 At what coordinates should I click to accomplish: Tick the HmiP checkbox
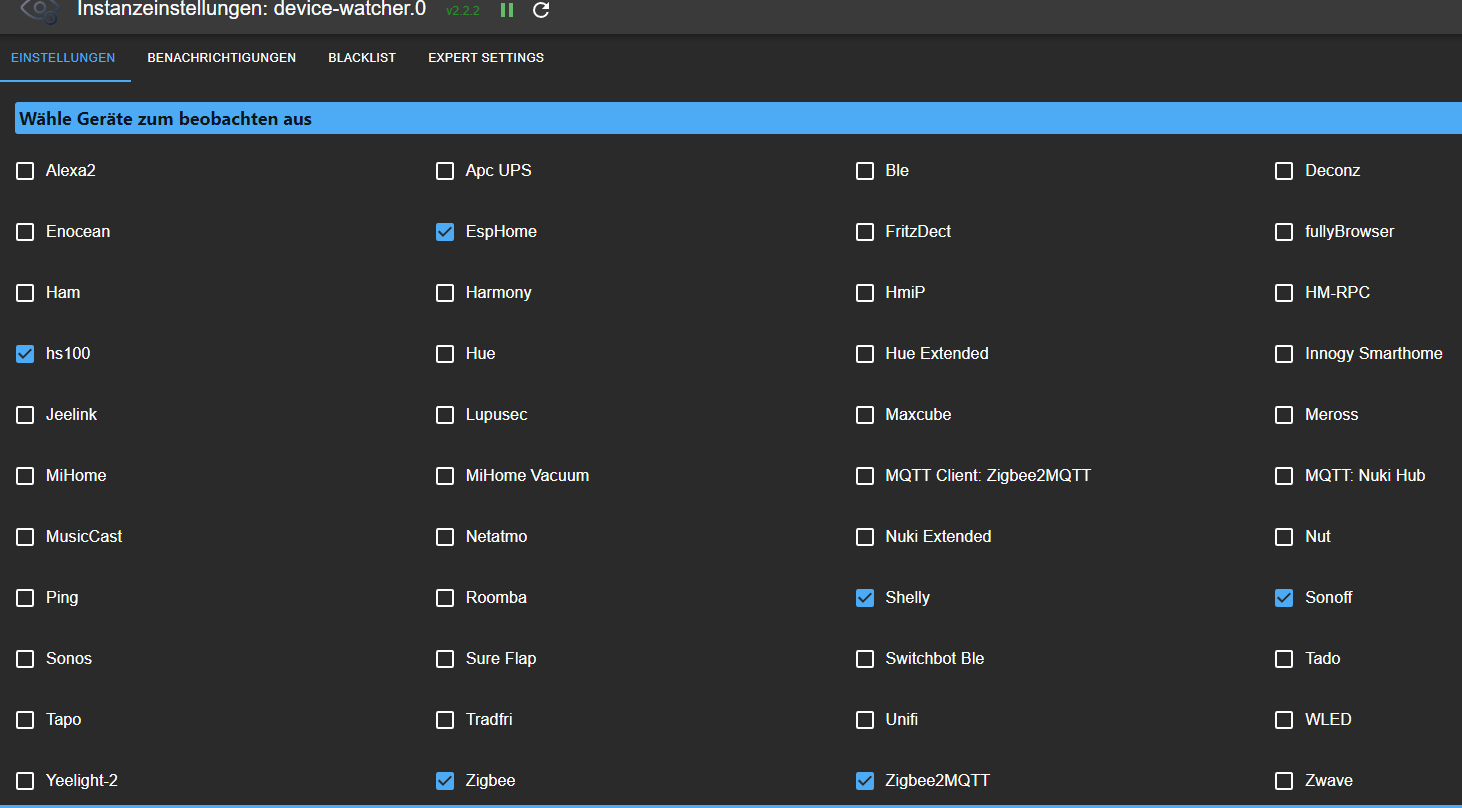click(865, 293)
